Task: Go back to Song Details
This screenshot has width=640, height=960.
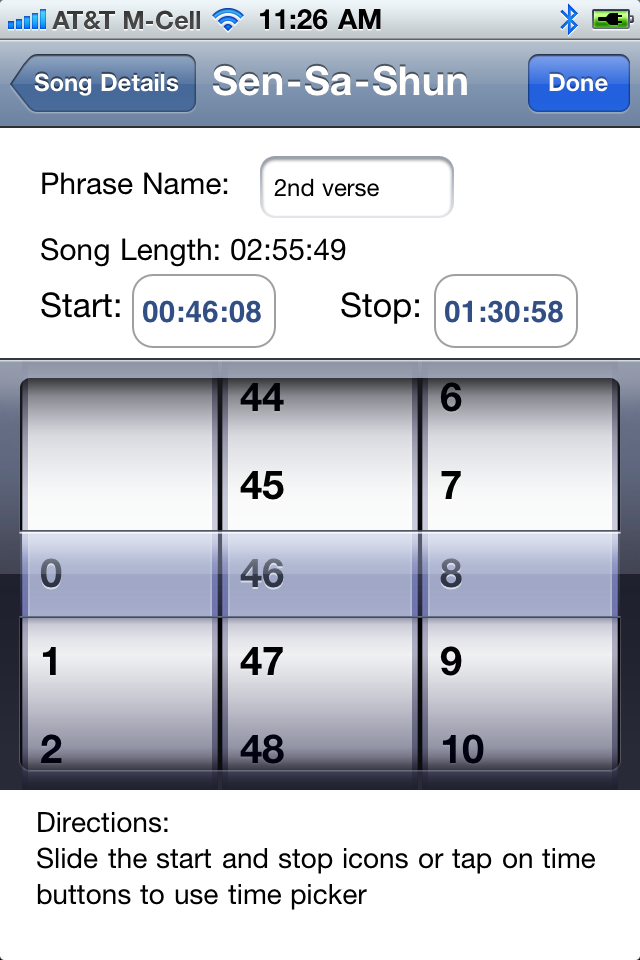Action: click(x=103, y=83)
